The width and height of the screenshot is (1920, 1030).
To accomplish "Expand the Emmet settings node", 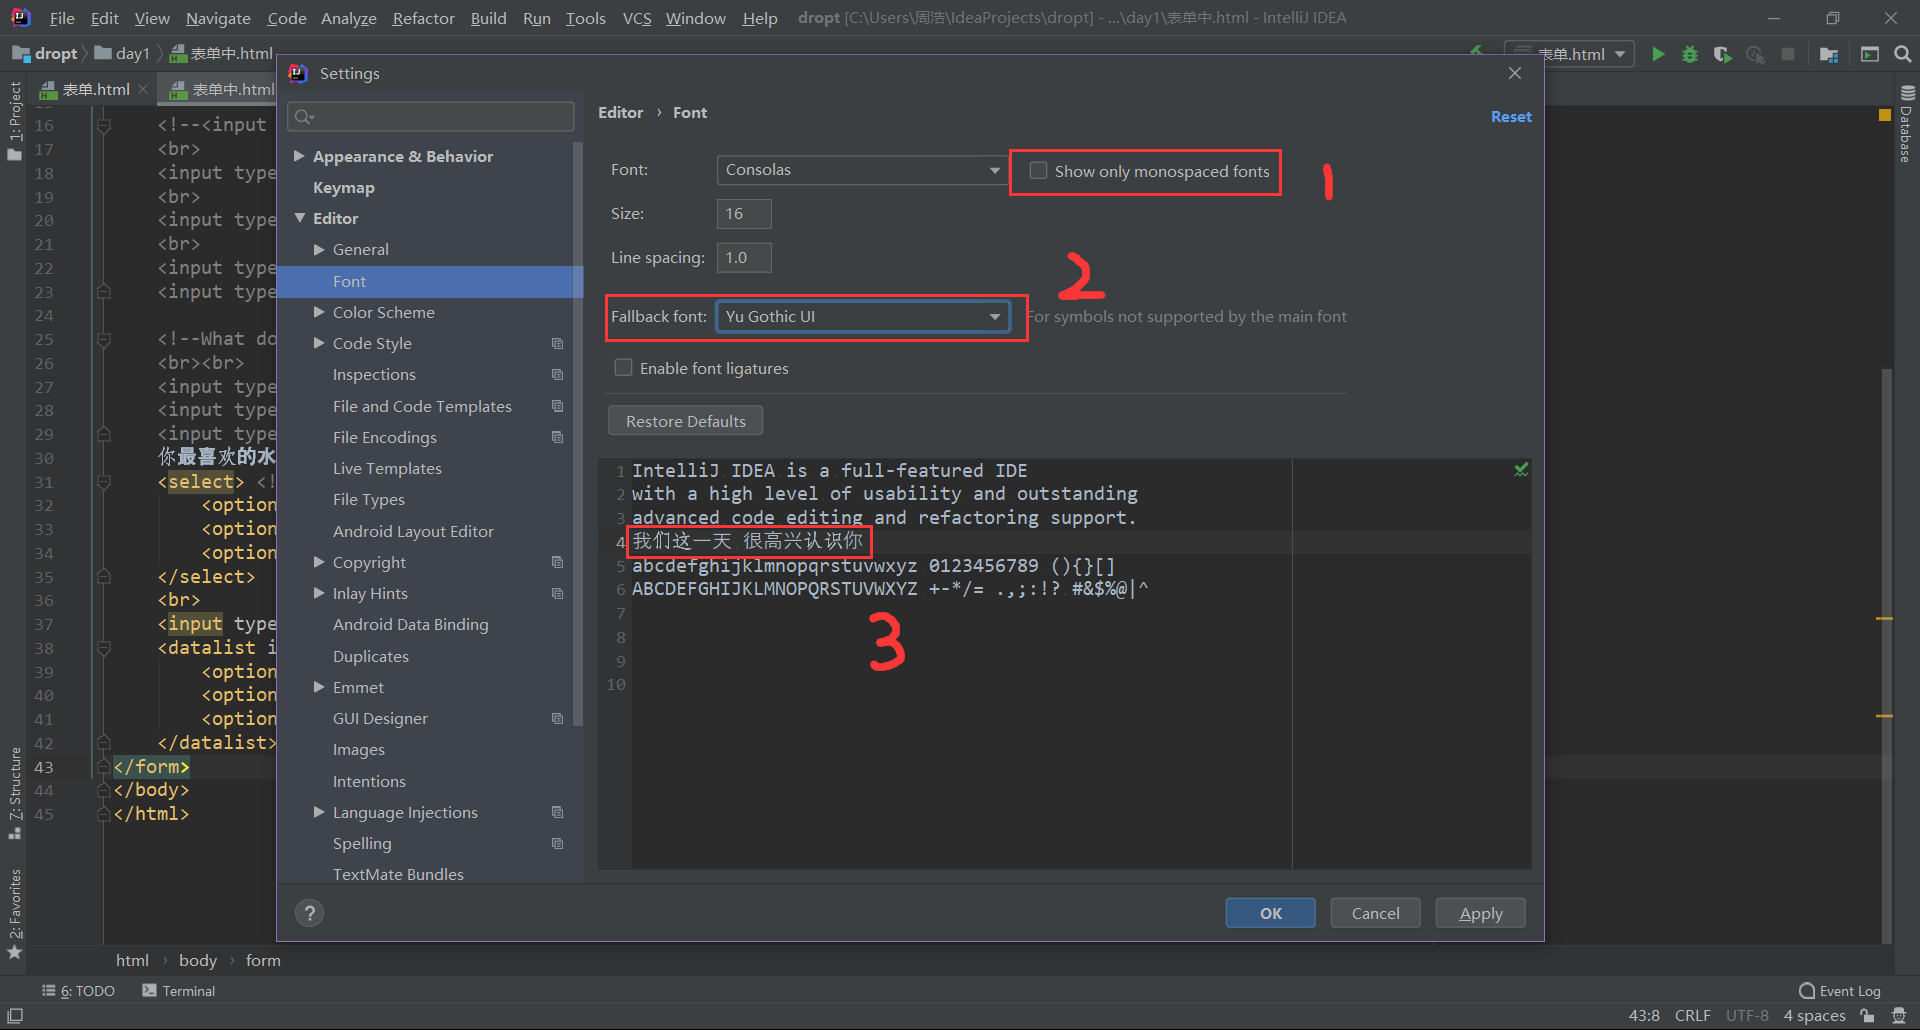I will [319, 687].
